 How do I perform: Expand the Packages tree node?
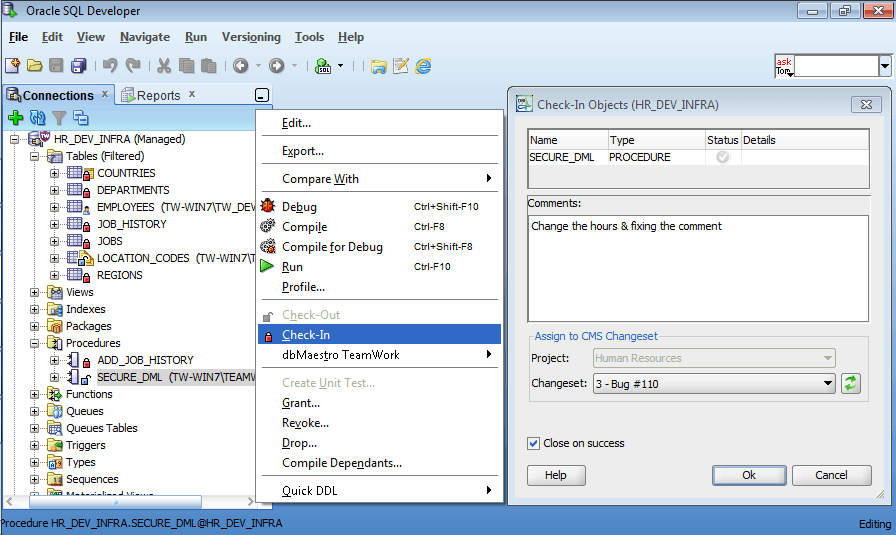pyautogui.click(x=35, y=326)
